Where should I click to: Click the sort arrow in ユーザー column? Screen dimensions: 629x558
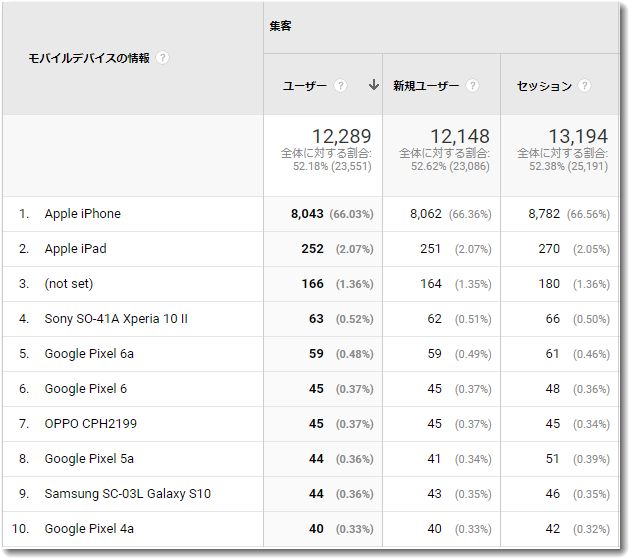point(374,85)
